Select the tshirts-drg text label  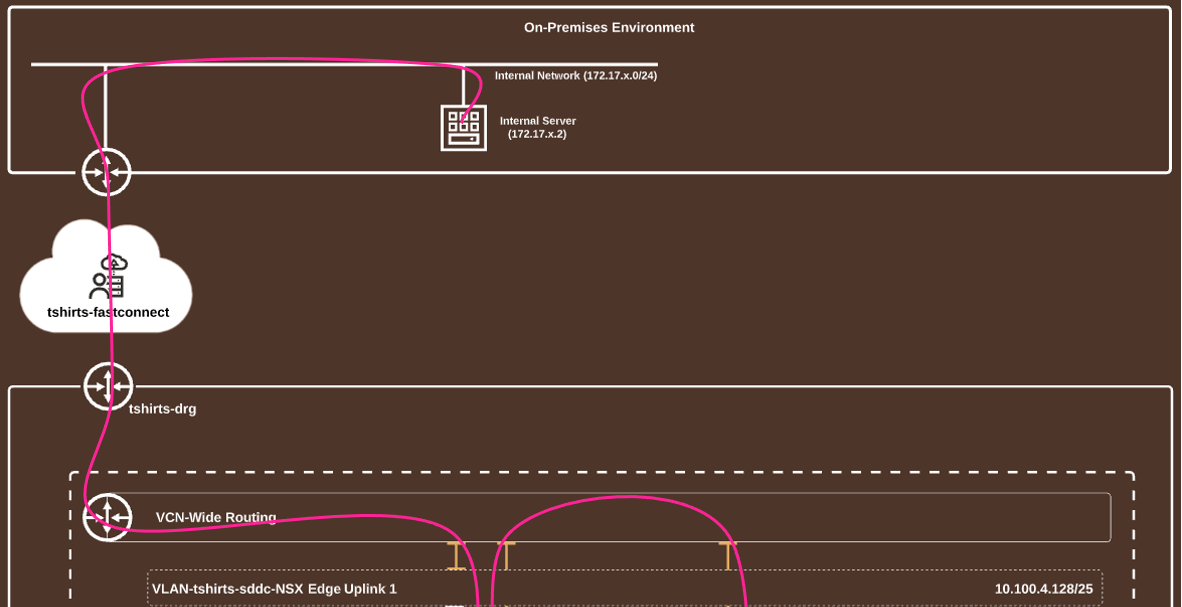(162, 409)
